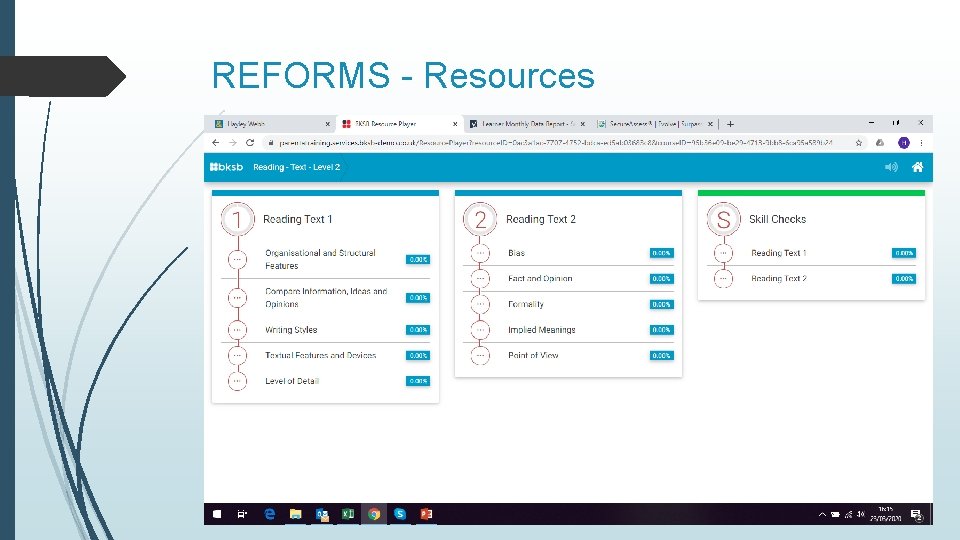Launch Edge from the taskbar
This screenshot has width=960, height=540.
click(269, 514)
